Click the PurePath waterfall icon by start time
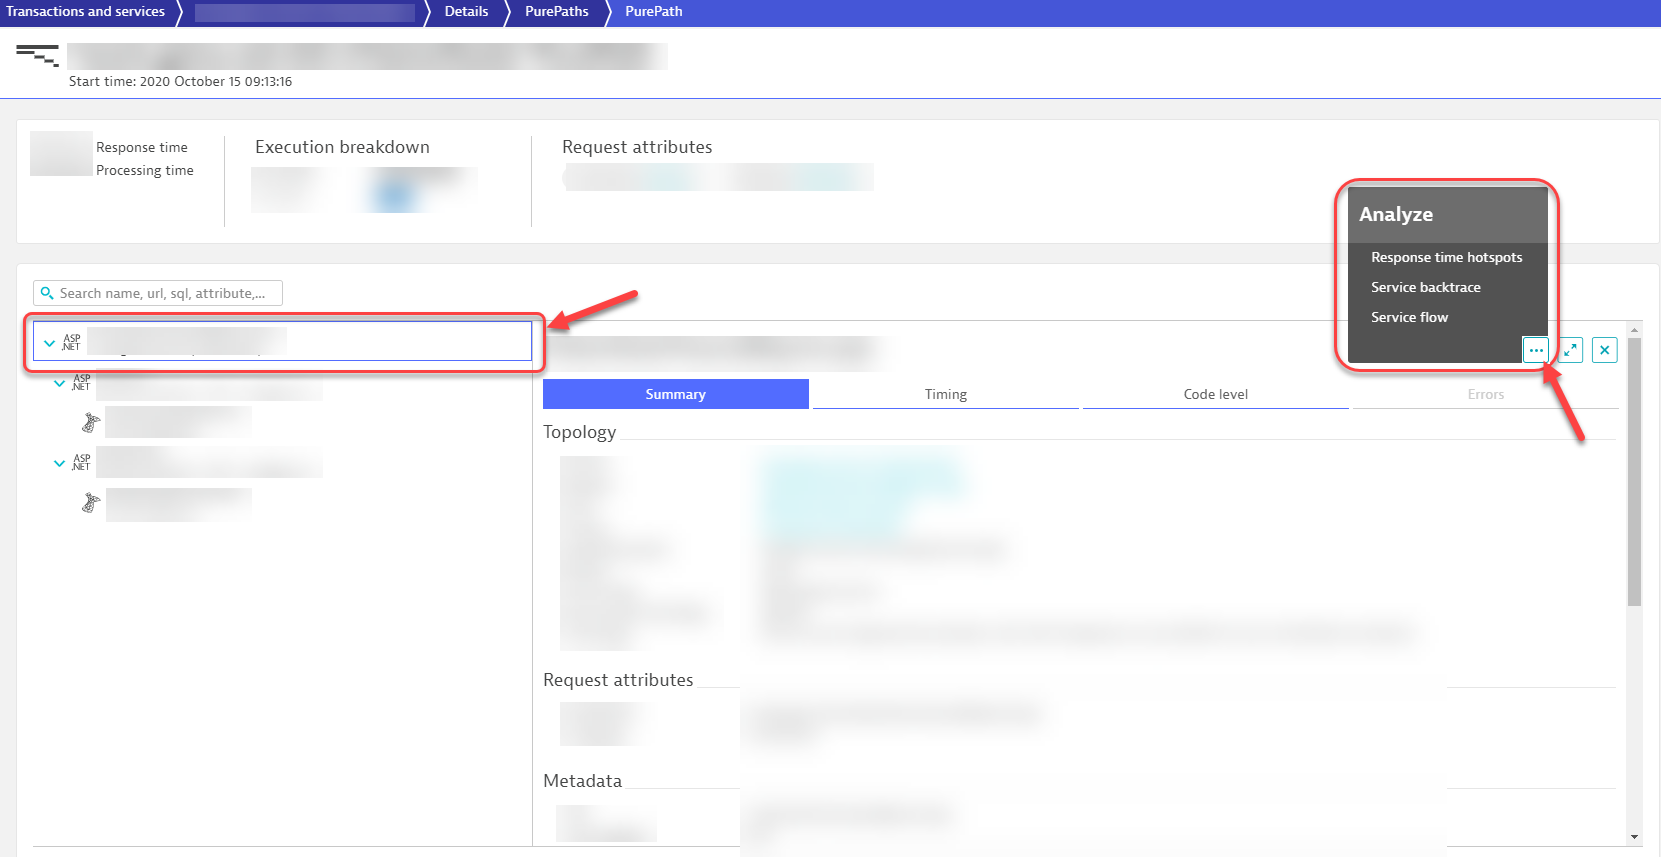Screen dimensions: 1661x857 (x=38, y=56)
